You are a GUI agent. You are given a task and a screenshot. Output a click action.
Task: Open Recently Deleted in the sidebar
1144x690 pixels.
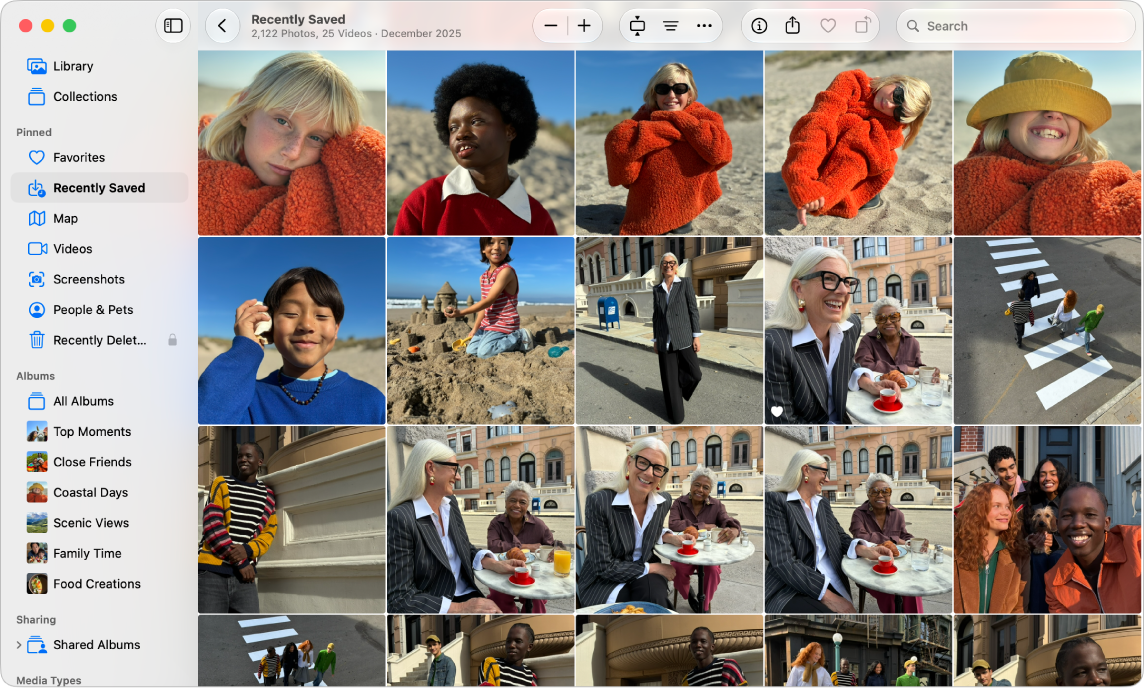[99, 341]
